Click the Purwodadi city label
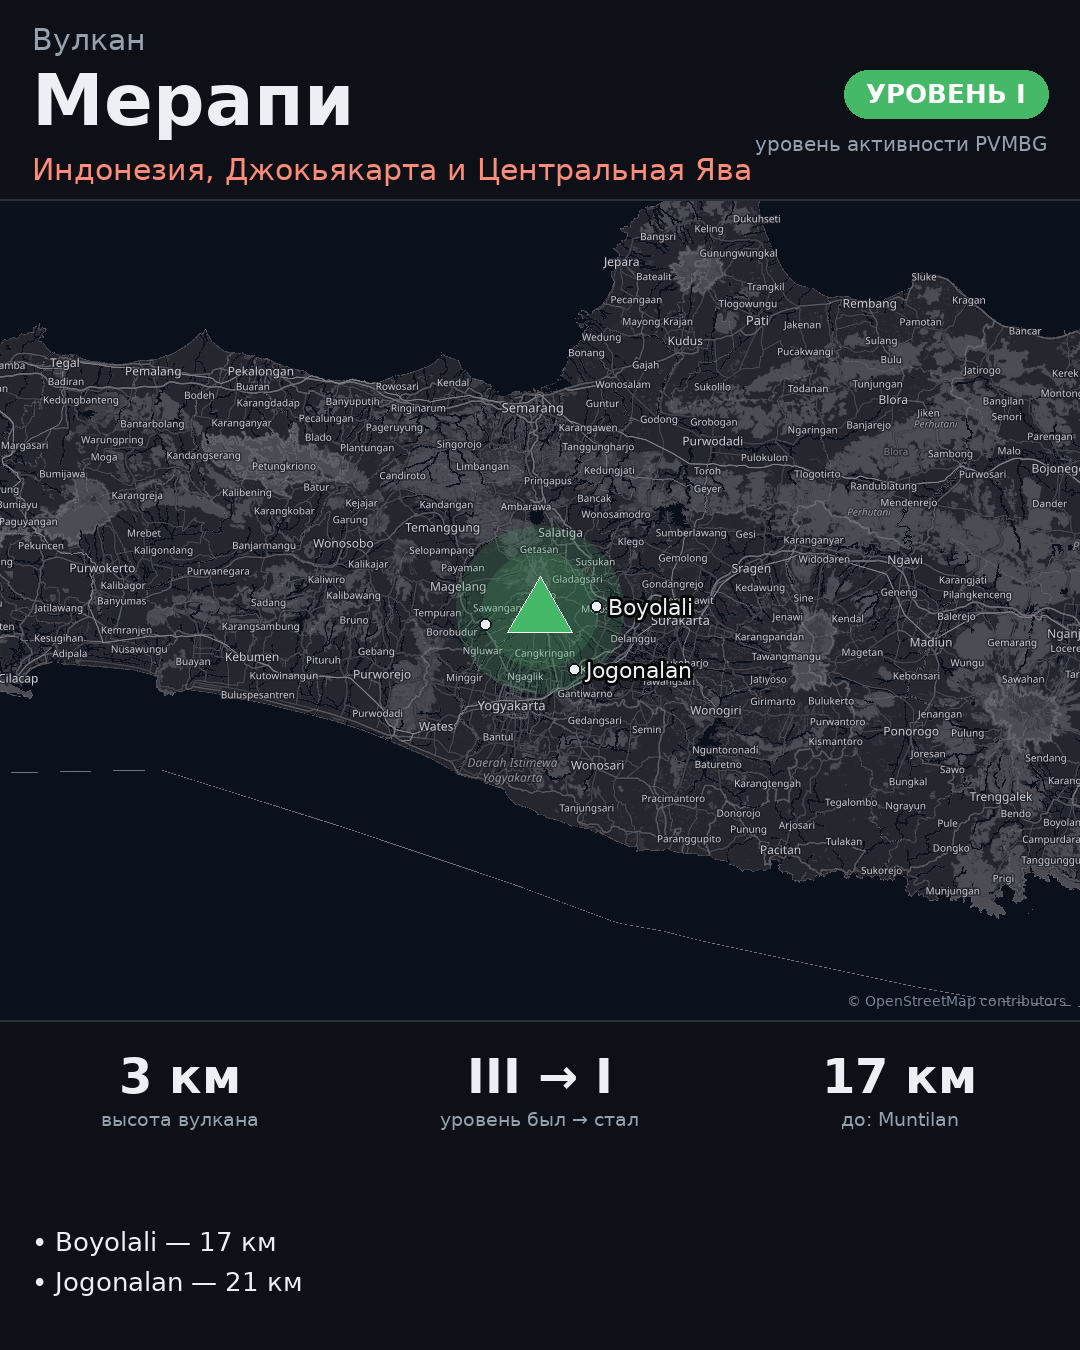This screenshot has width=1080, height=1350. pos(713,441)
